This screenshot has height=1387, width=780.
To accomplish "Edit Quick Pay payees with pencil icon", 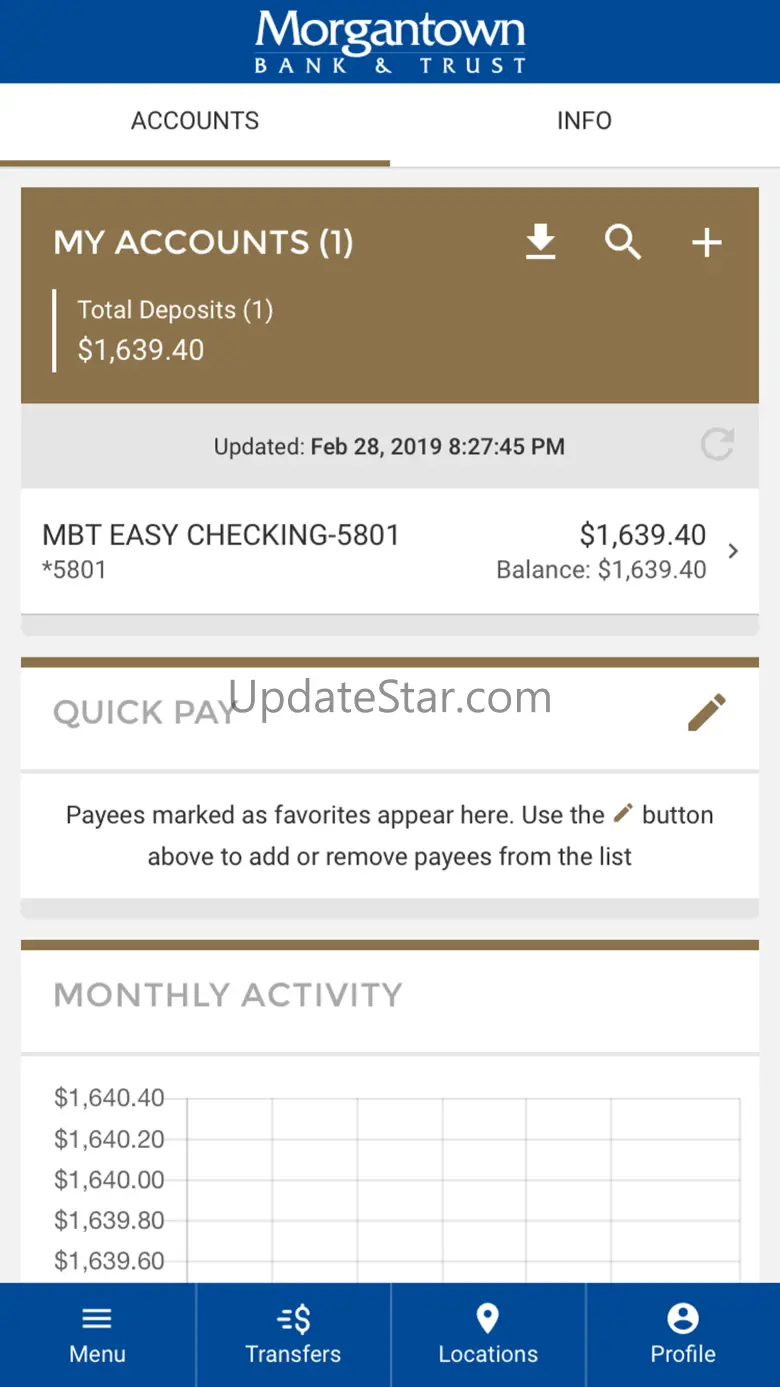I will (706, 713).
